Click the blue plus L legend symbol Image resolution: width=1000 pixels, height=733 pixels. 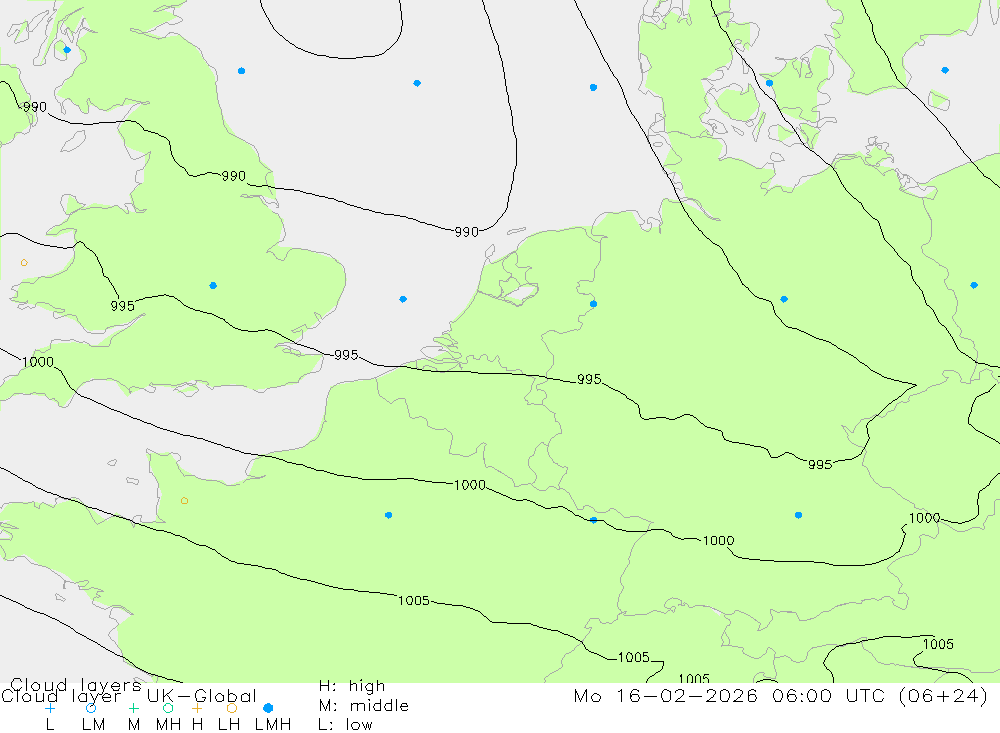50,708
